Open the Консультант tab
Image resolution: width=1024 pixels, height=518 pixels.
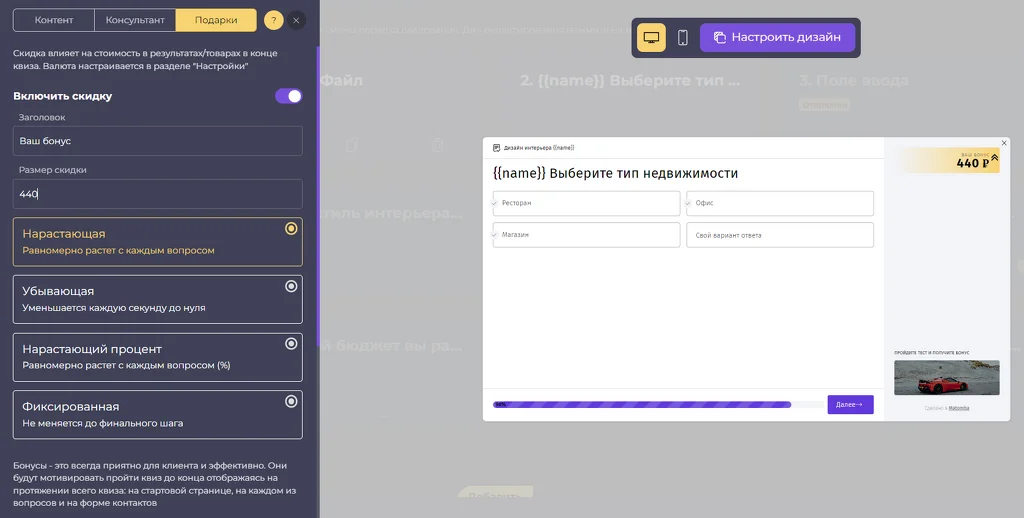click(135, 20)
